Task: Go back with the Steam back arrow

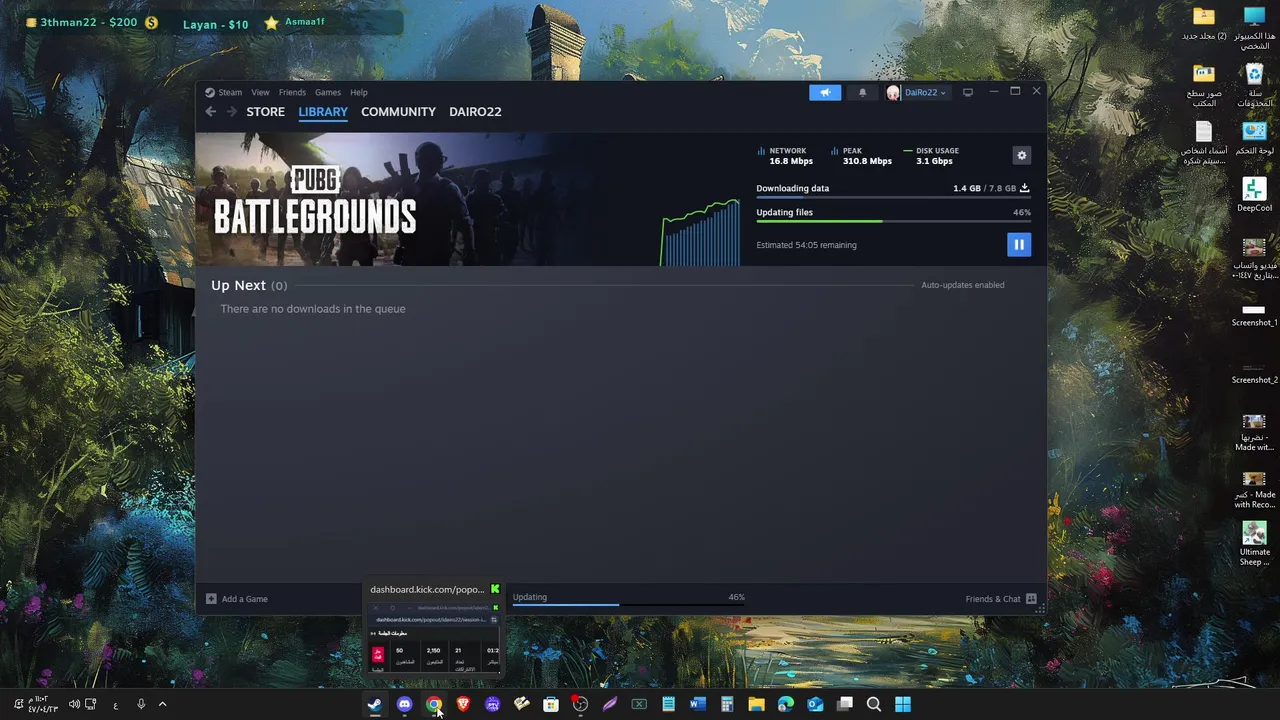Action: click(210, 111)
